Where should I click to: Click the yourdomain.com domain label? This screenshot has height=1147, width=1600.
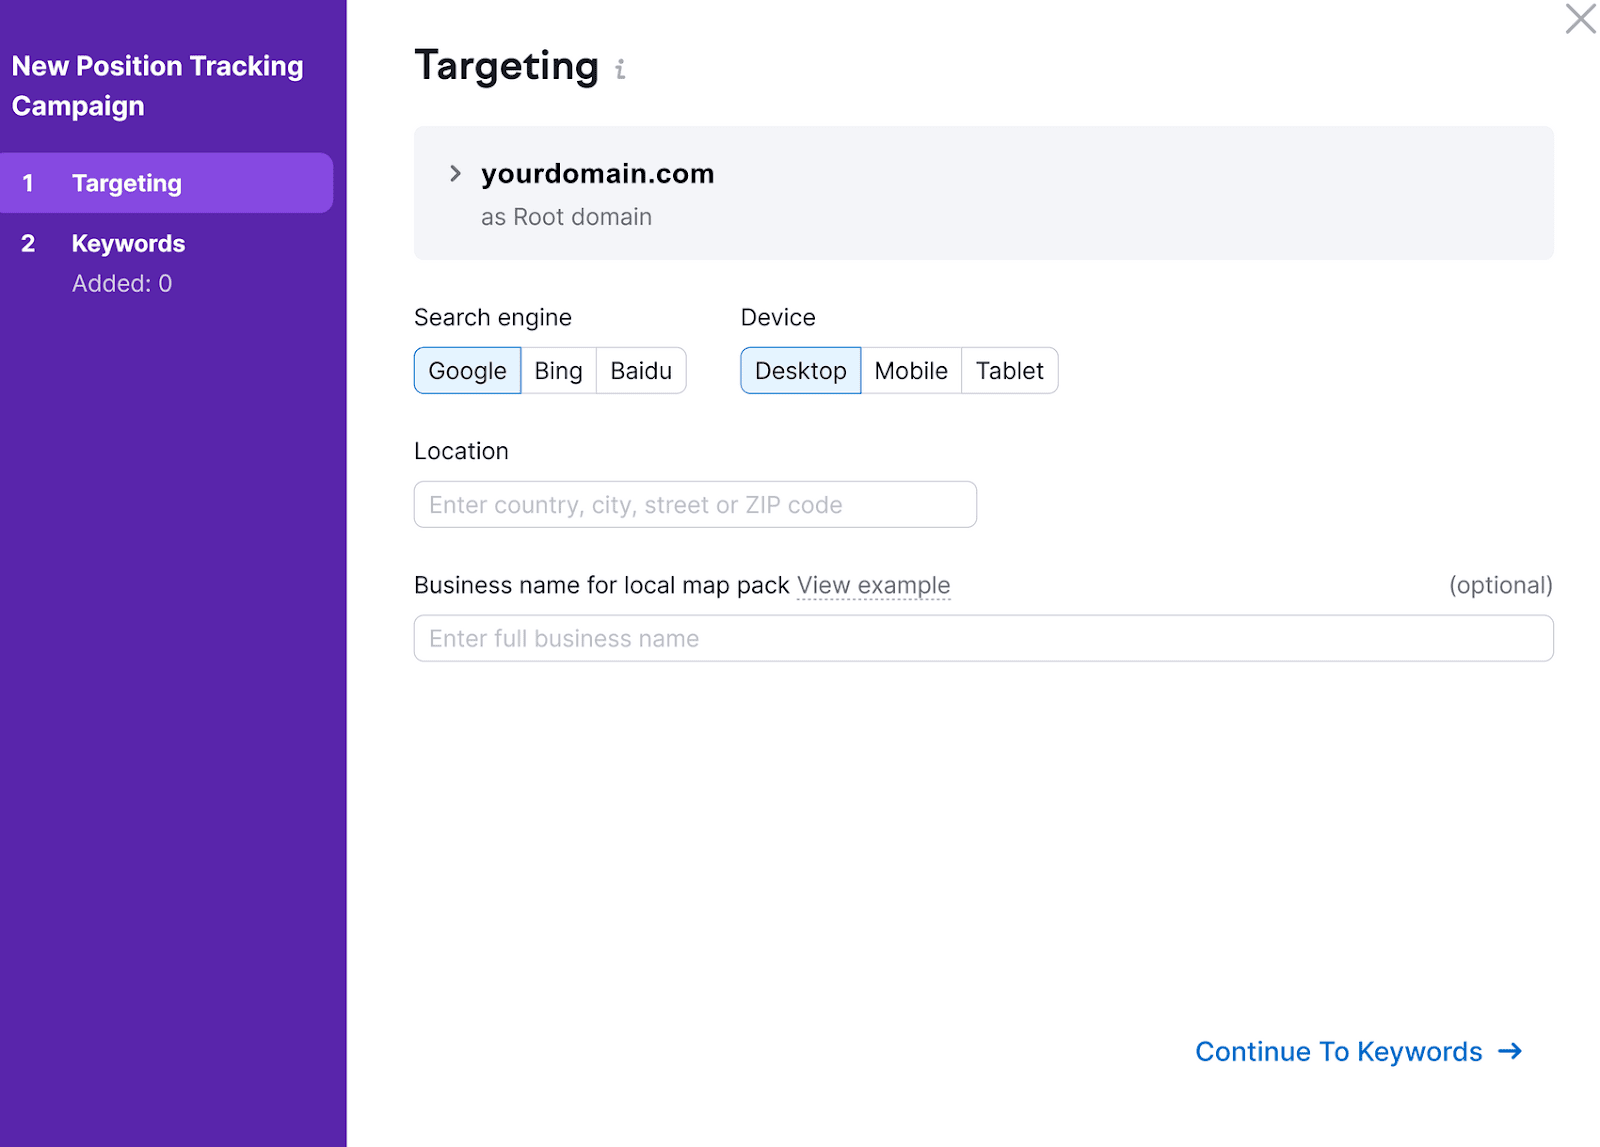point(597,173)
